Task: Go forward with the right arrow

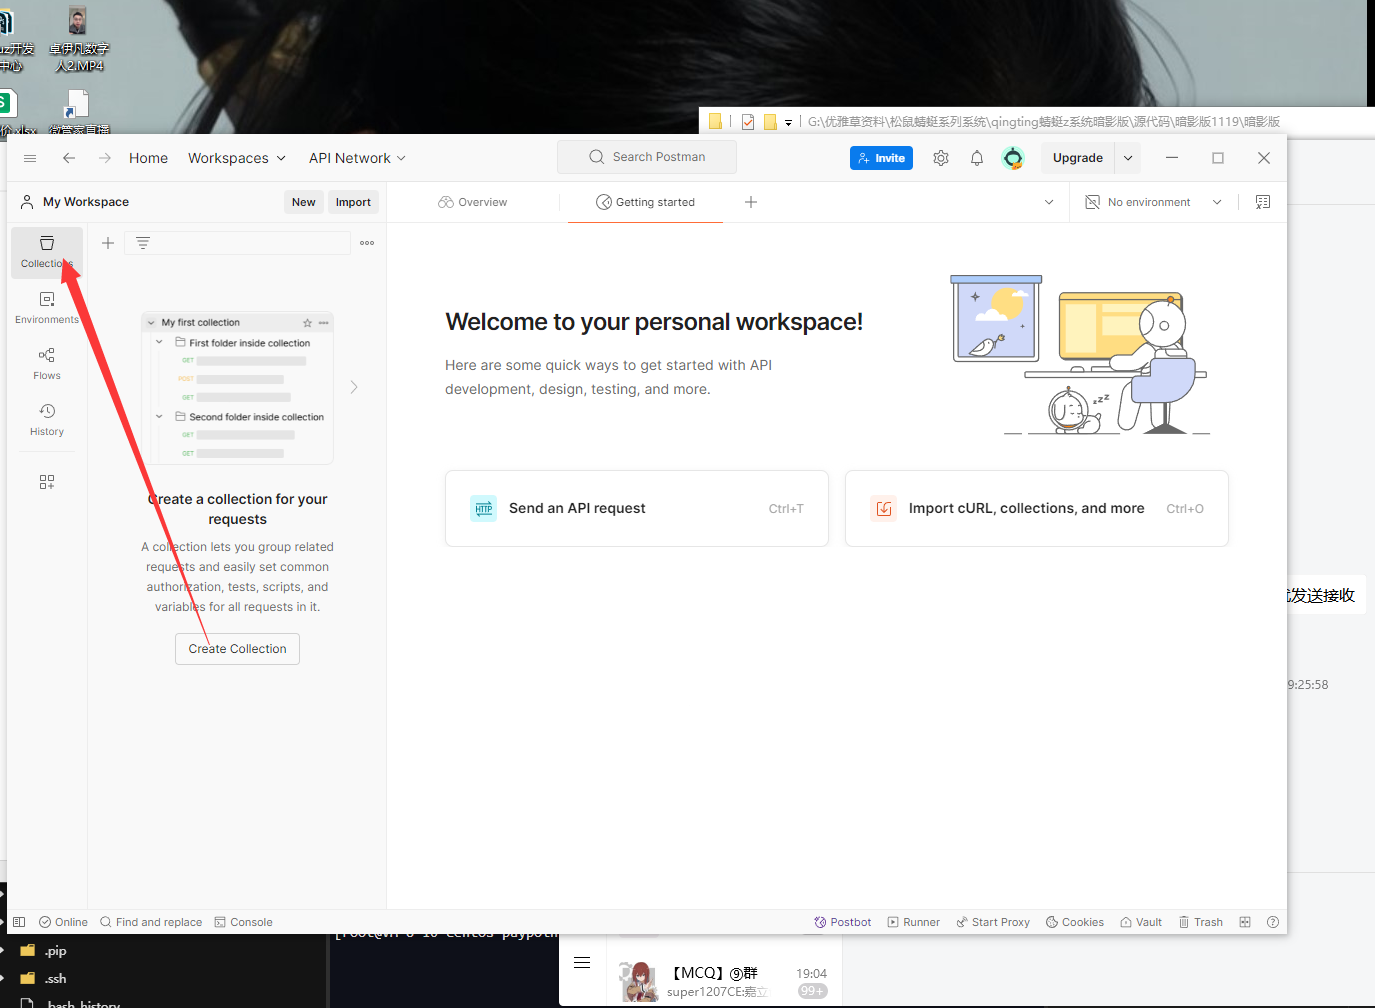Action: click(105, 158)
